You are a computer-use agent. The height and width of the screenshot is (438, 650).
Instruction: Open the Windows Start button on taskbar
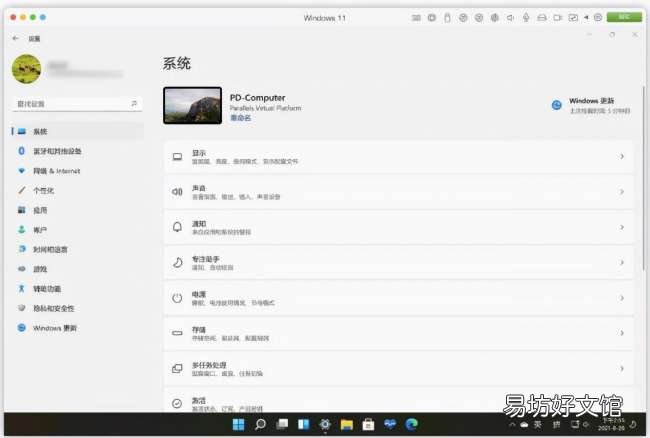click(x=238, y=424)
